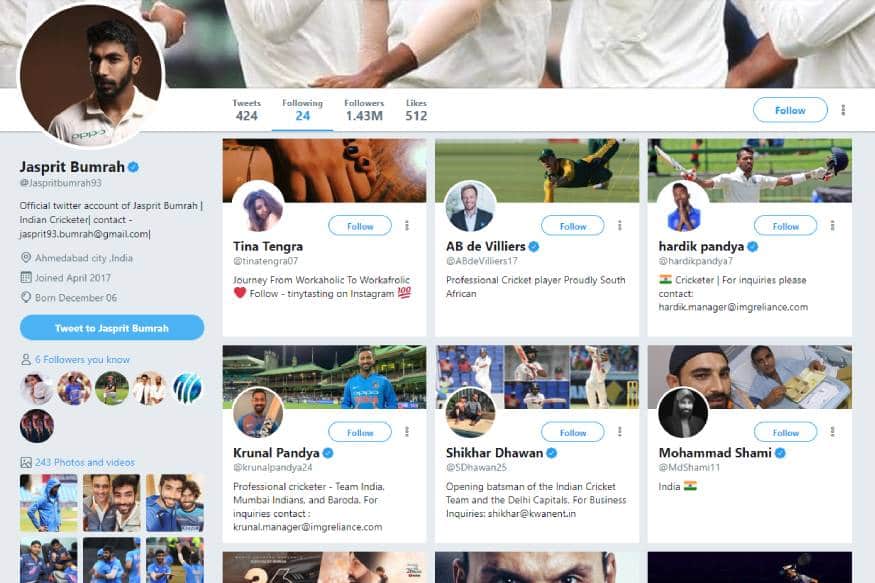The width and height of the screenshot is (875, 583).
Task: Open AB de Villiers card's three-dot menu
Action: [x=619, y=226]
